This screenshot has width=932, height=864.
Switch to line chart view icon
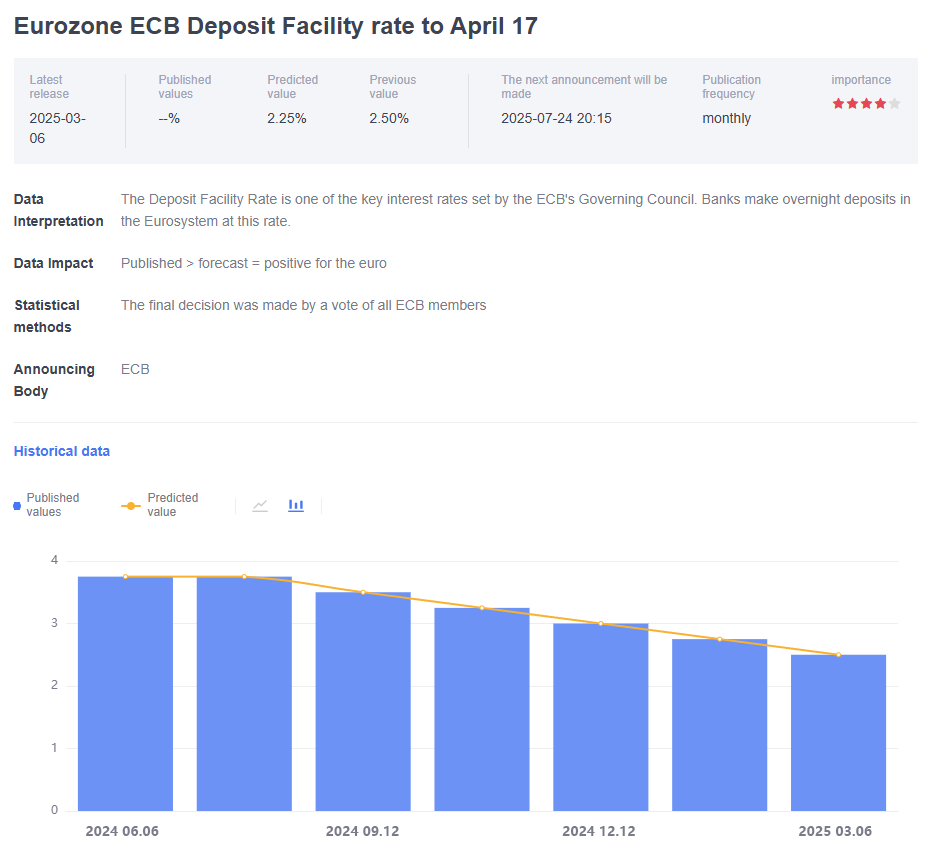tap(260, 505)
